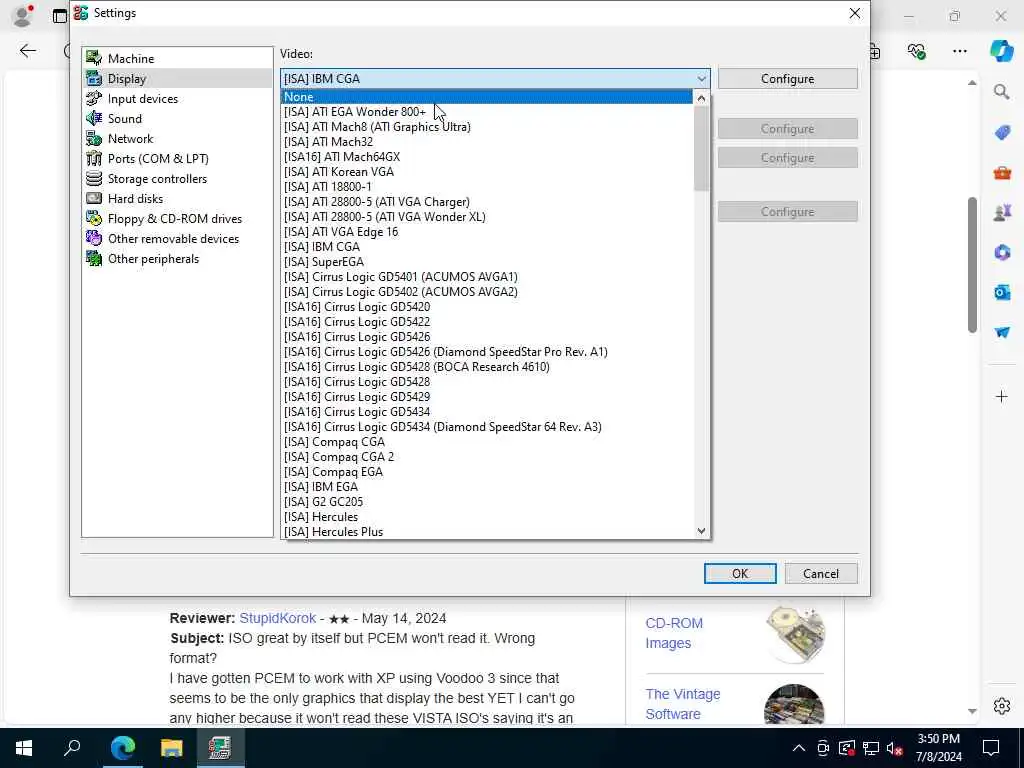
Task: Open Edge sidebar Outlook icon
Action: [x=1002, y=292]
